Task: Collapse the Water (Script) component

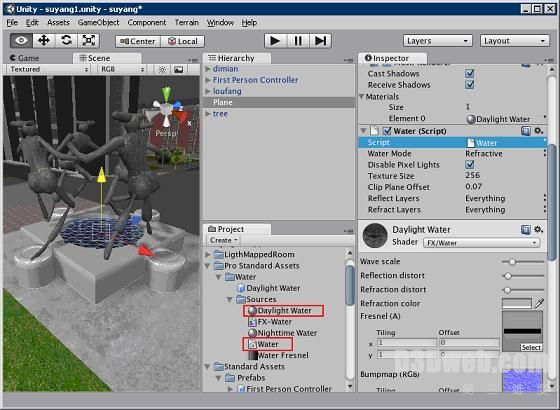Action: (364, 131)
